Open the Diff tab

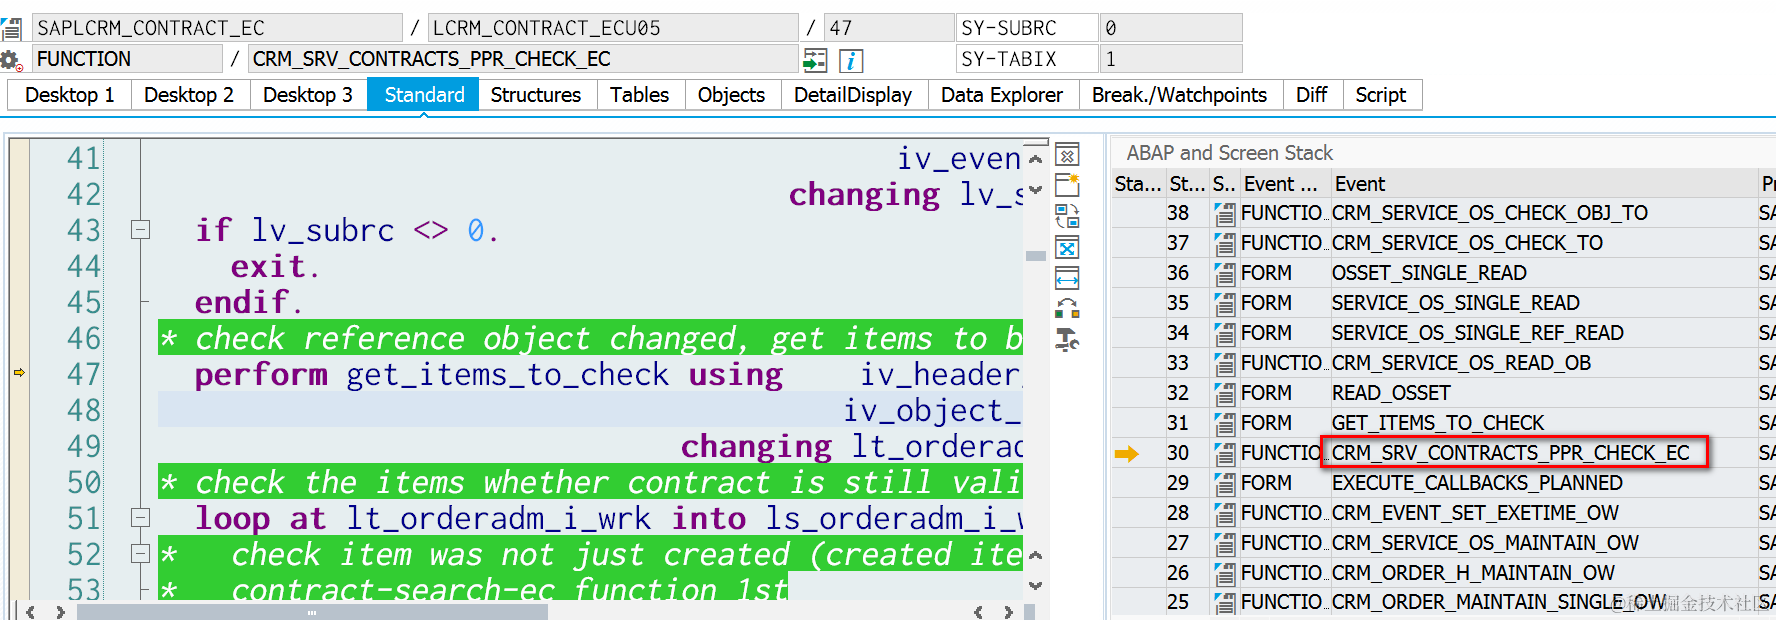coord(1312,95)
